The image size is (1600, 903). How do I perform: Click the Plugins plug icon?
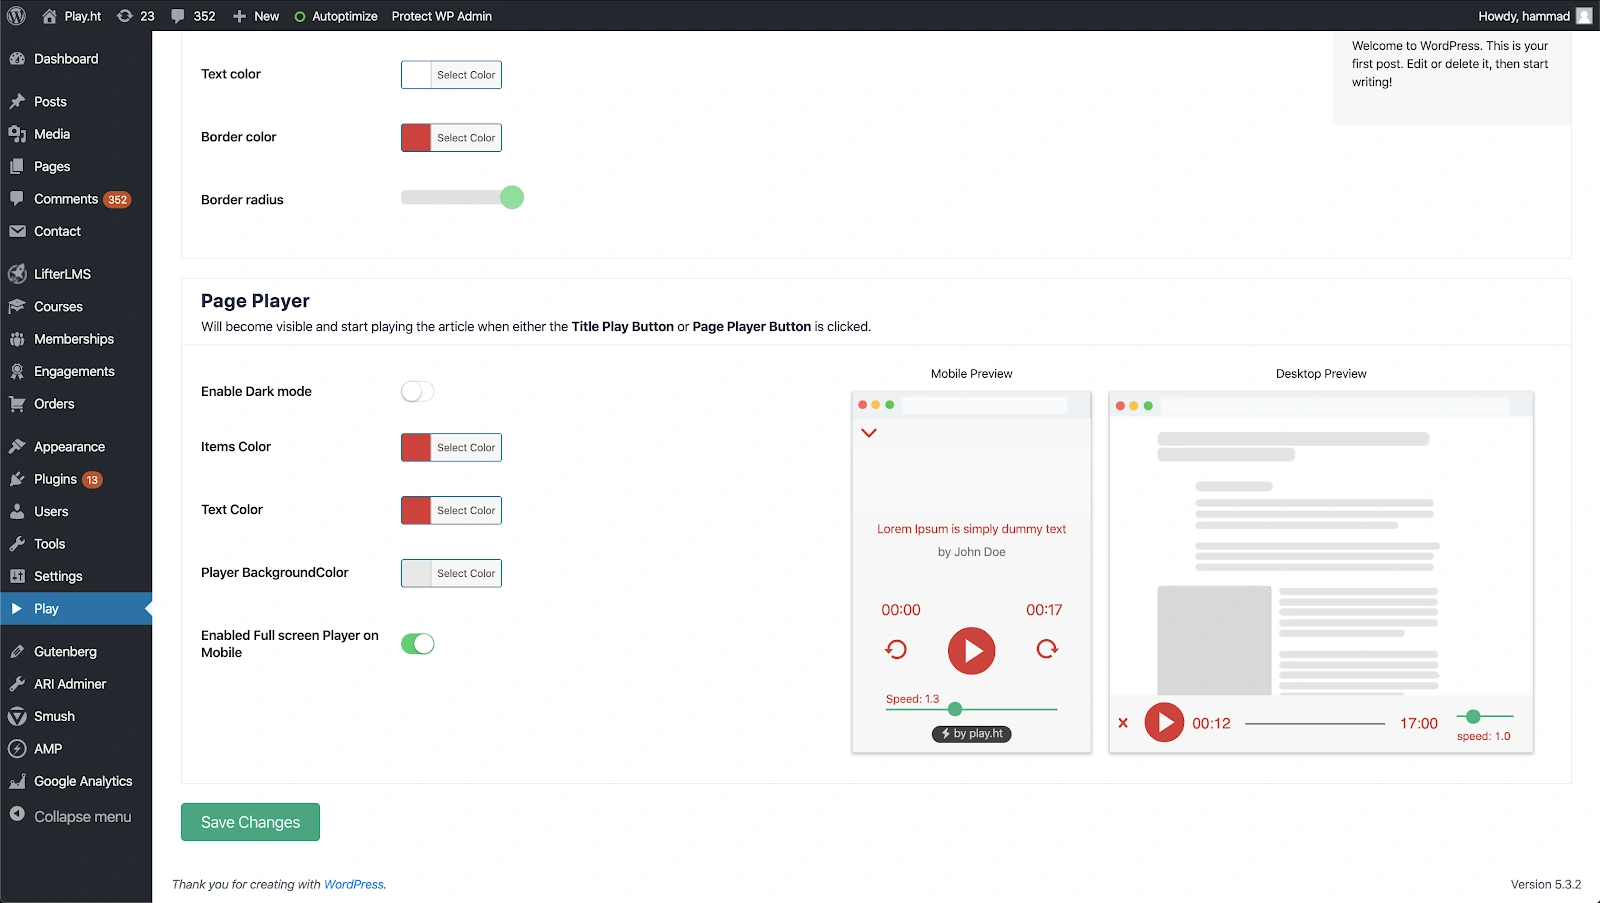(17, 479)
